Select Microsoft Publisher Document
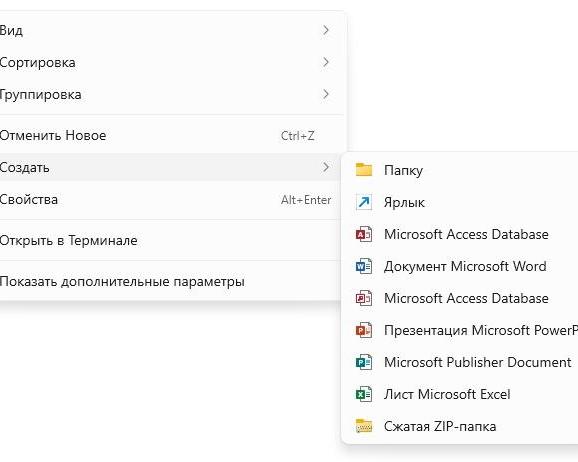Viewport: 578px width, 462px height. coord(461,362)
